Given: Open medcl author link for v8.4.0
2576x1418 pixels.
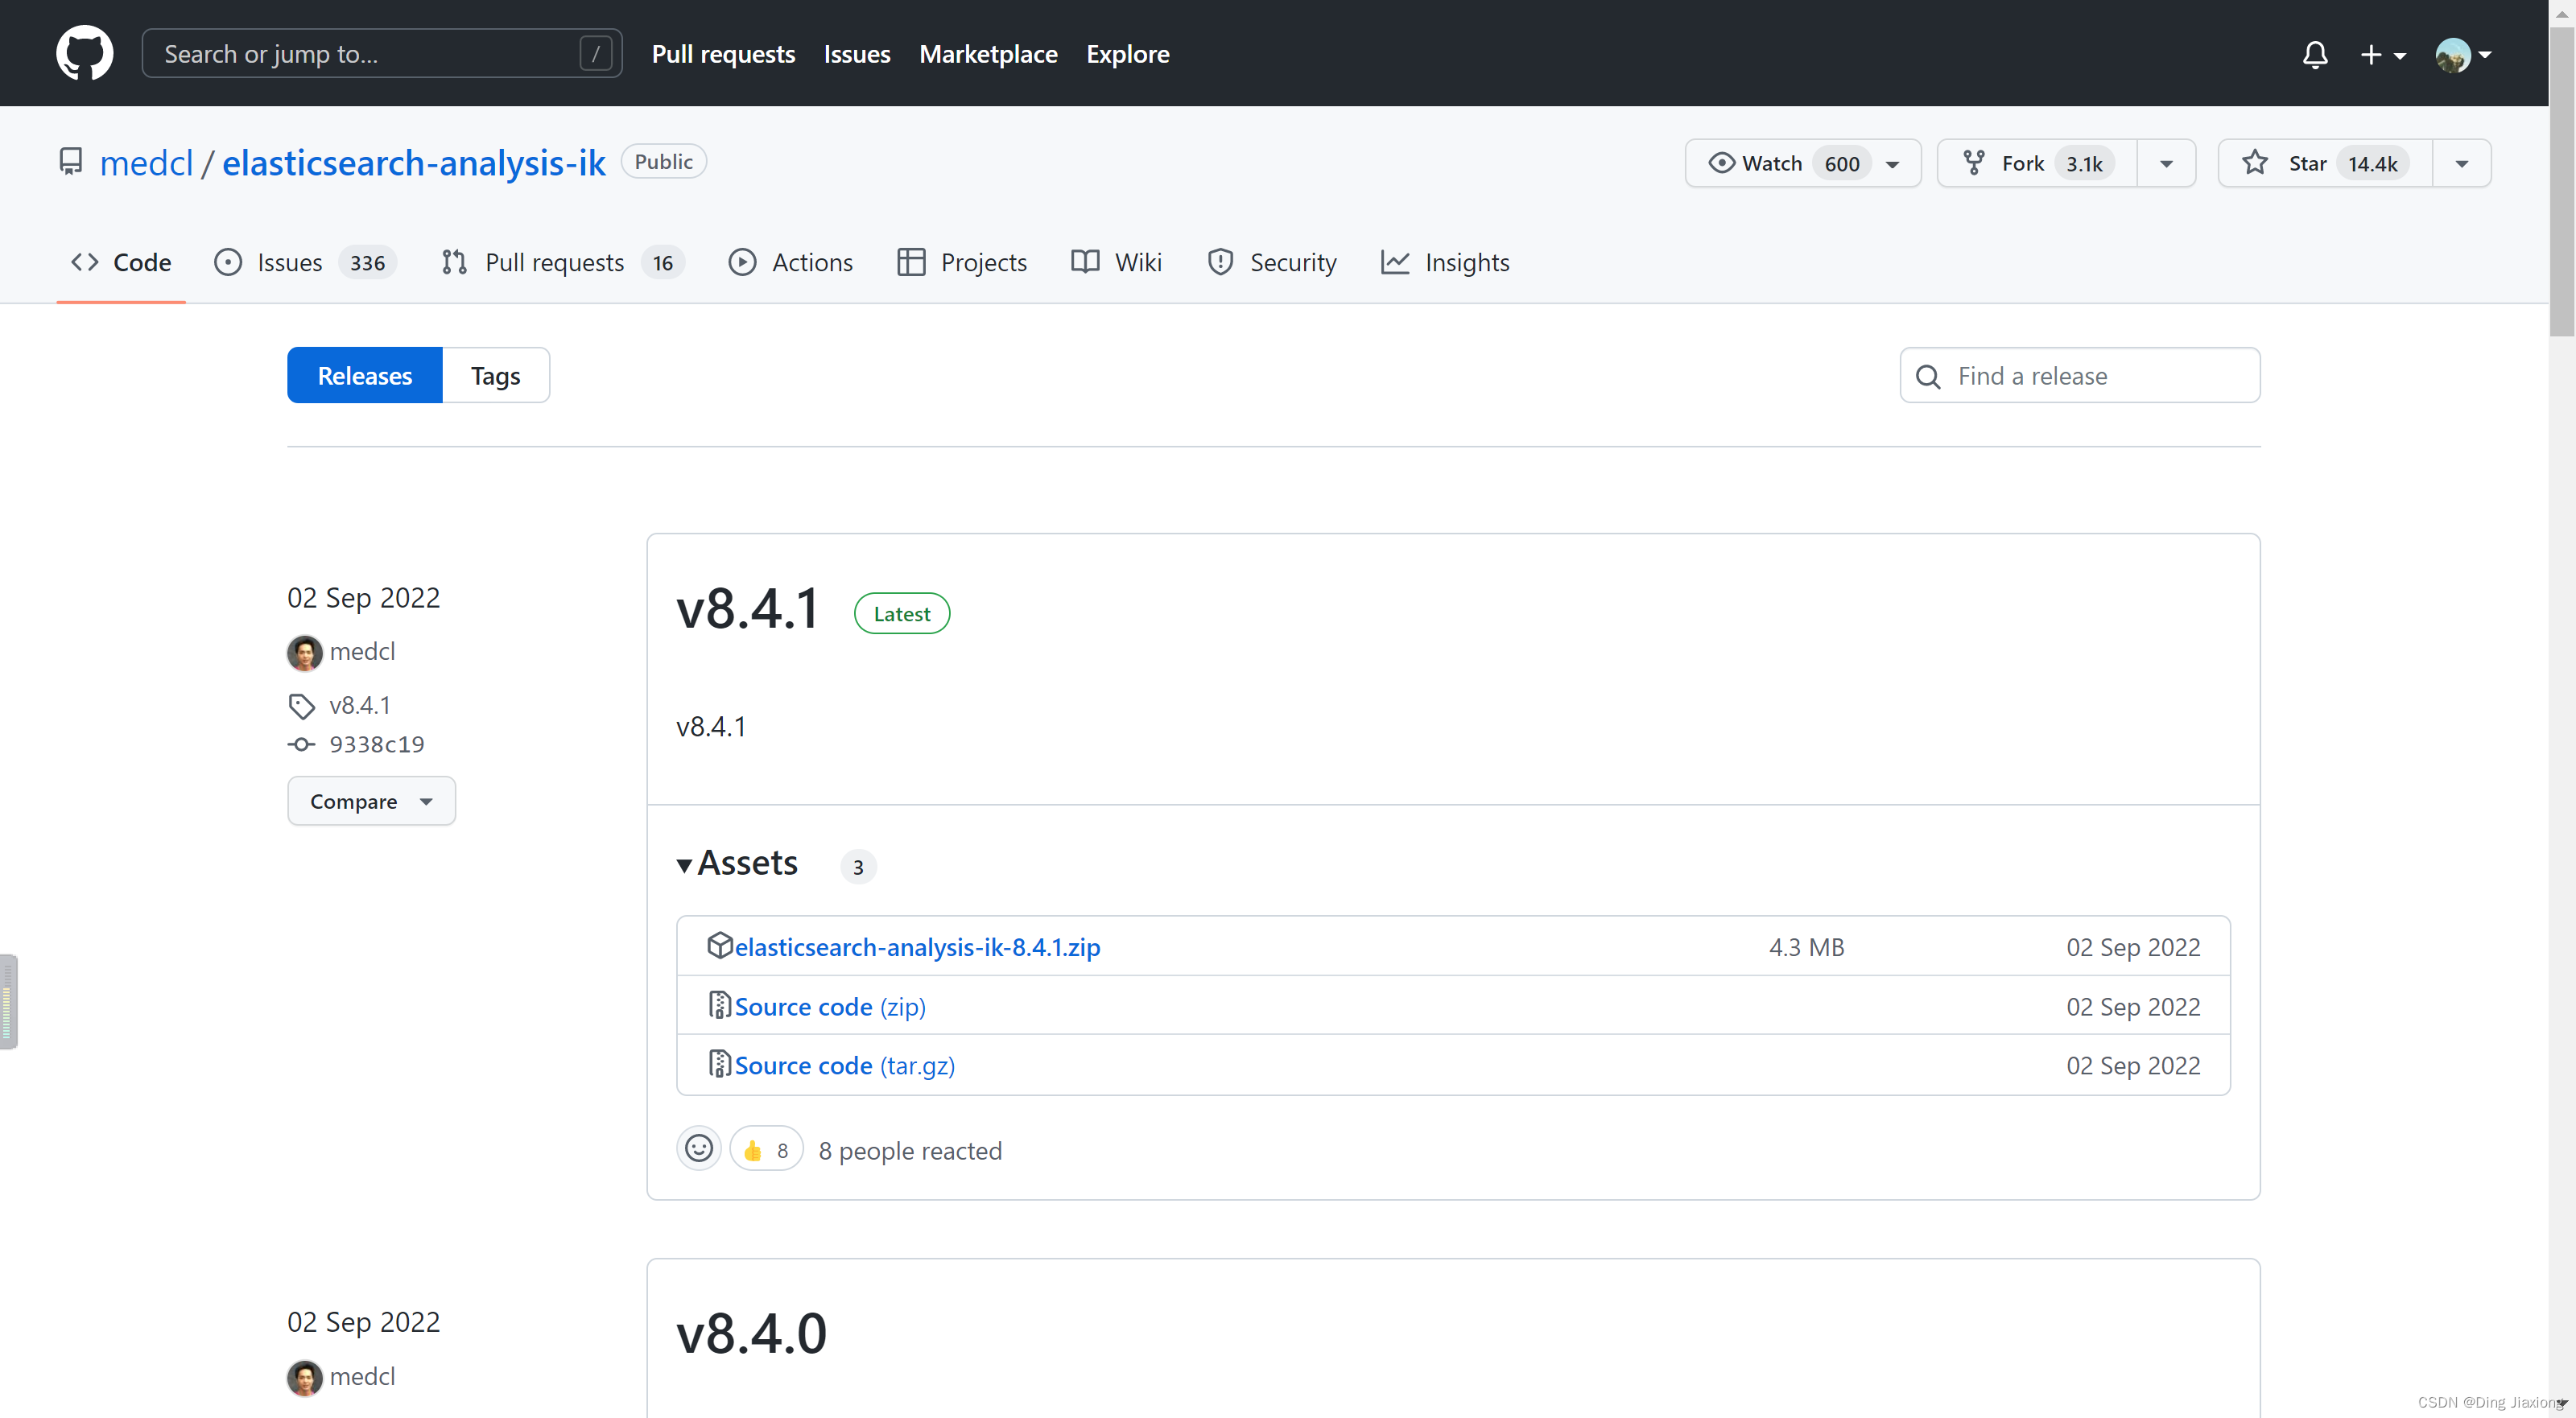Looking at the screenshot, I should (362, 1376).
